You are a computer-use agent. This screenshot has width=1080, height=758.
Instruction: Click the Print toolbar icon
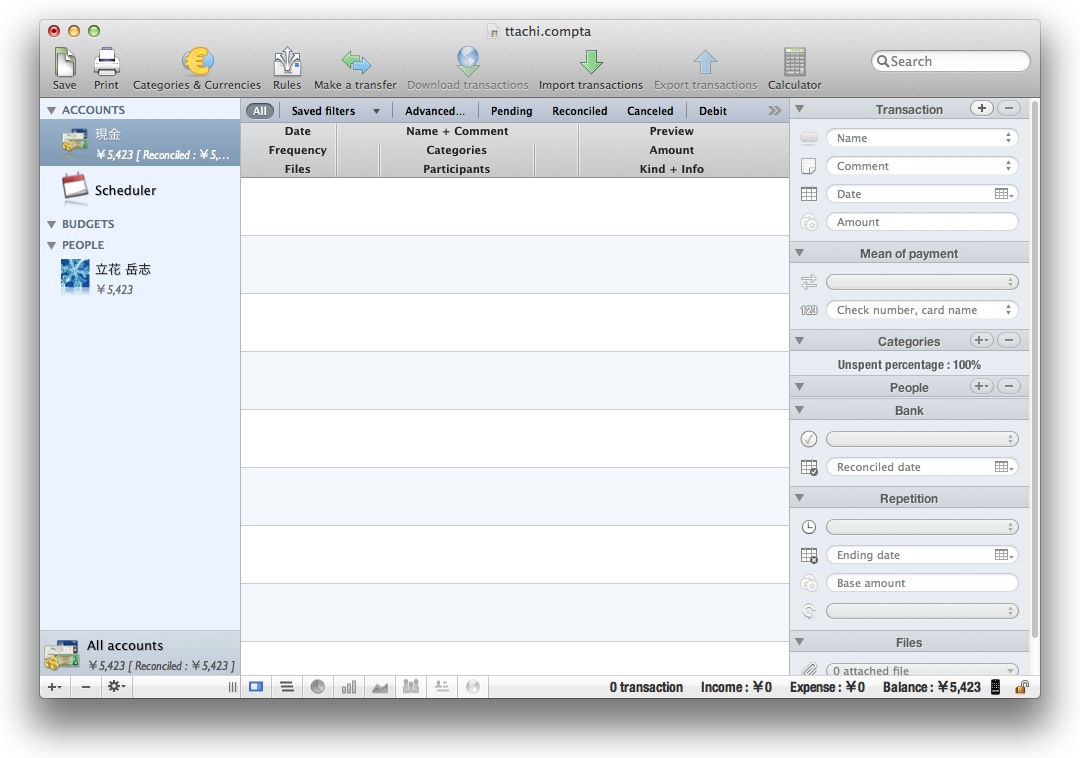pyautogui.click(x=106, y=63)
